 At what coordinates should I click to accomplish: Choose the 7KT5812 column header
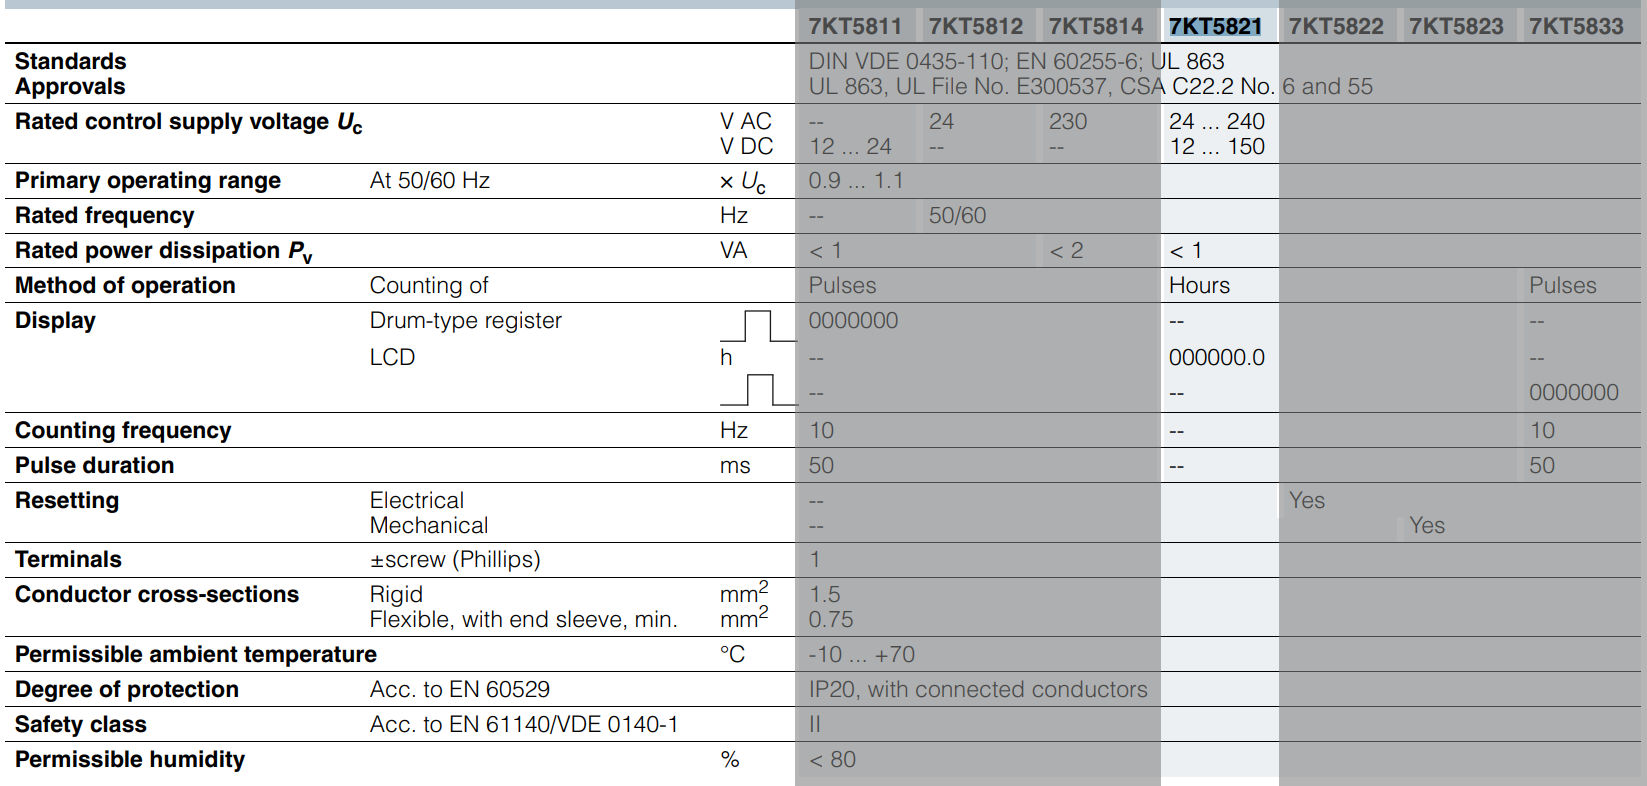pos(975,26)
